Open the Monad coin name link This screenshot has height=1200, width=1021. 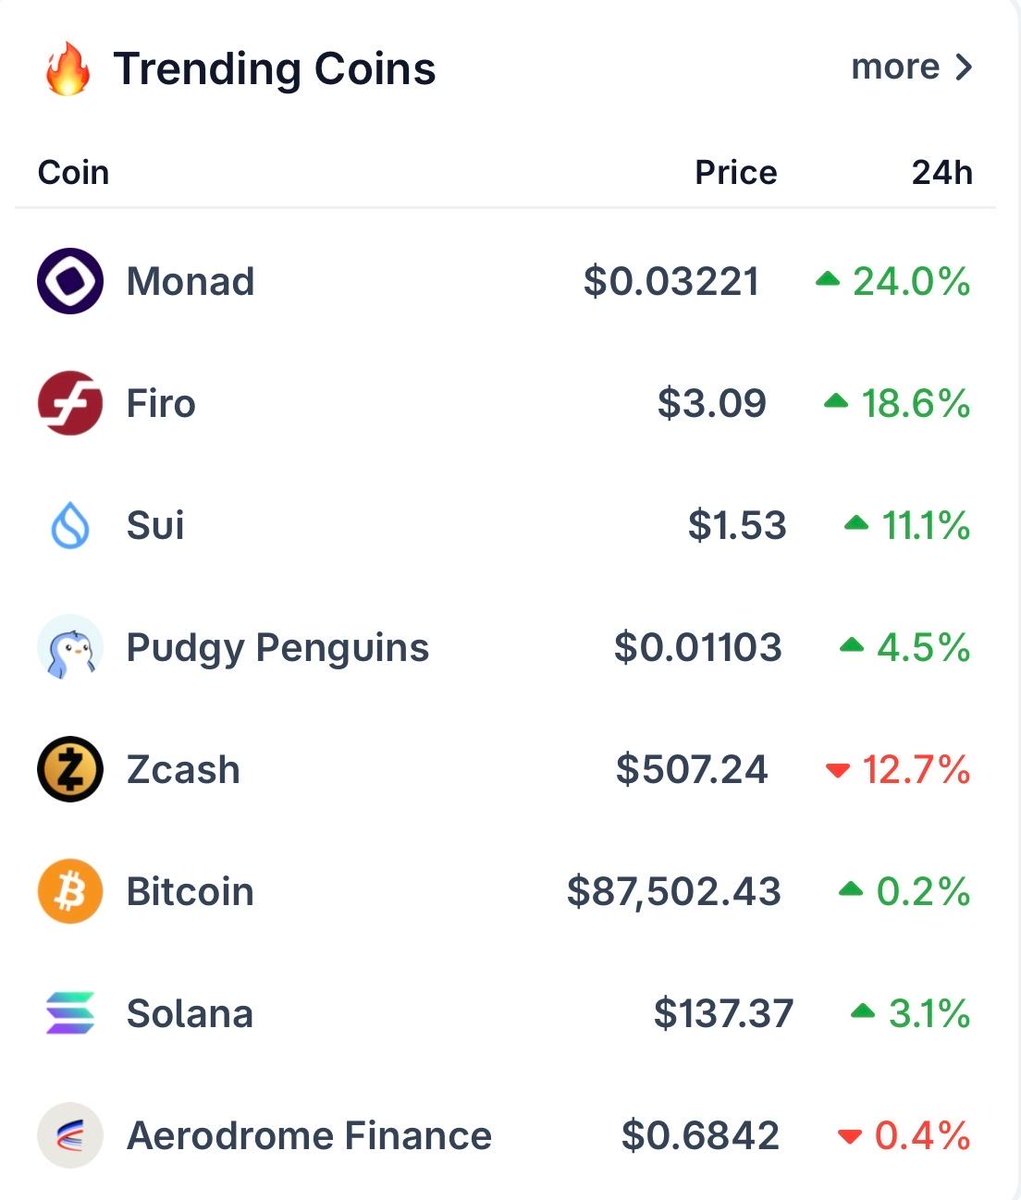tap(190, 282)
